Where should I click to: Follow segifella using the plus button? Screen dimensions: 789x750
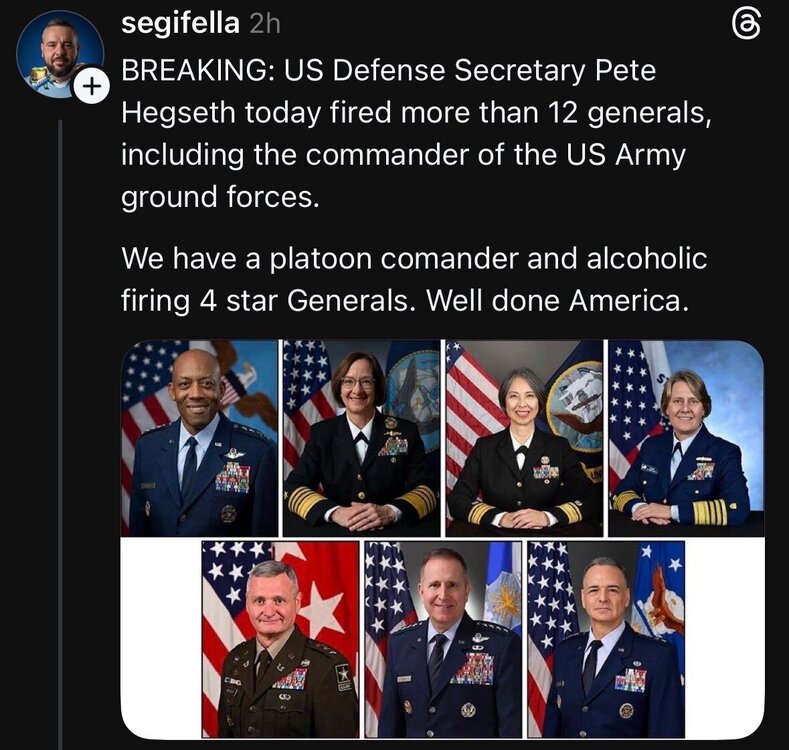pyautogui.click(x=91, y=87)
